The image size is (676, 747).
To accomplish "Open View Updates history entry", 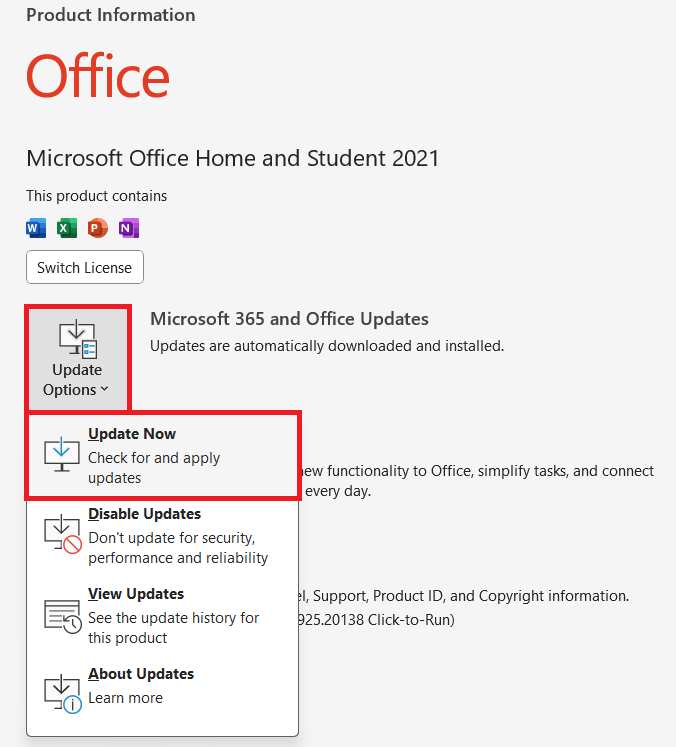I will tap(162, 616).
